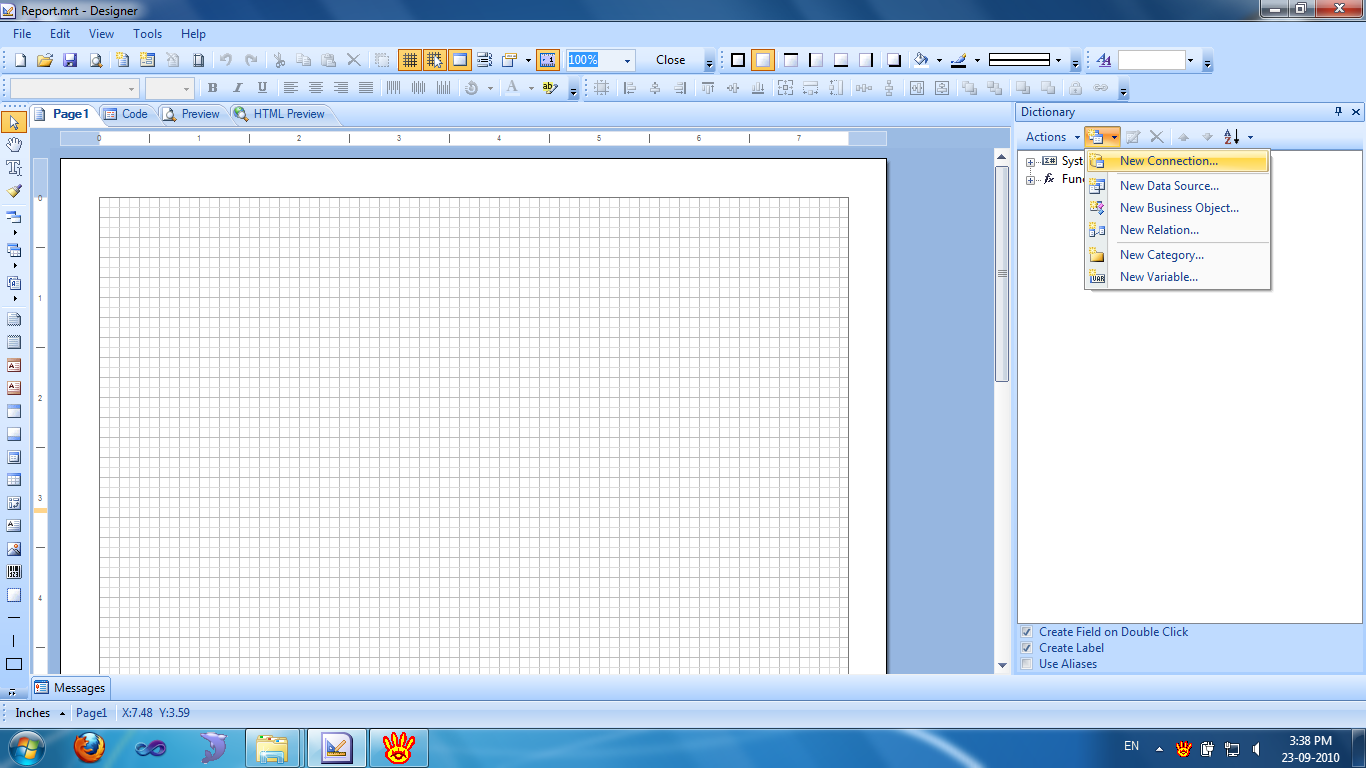Viewport: 1366px width, 768px height.
Task: Toggle Show Grid button
Action: [x=410, y=60]
